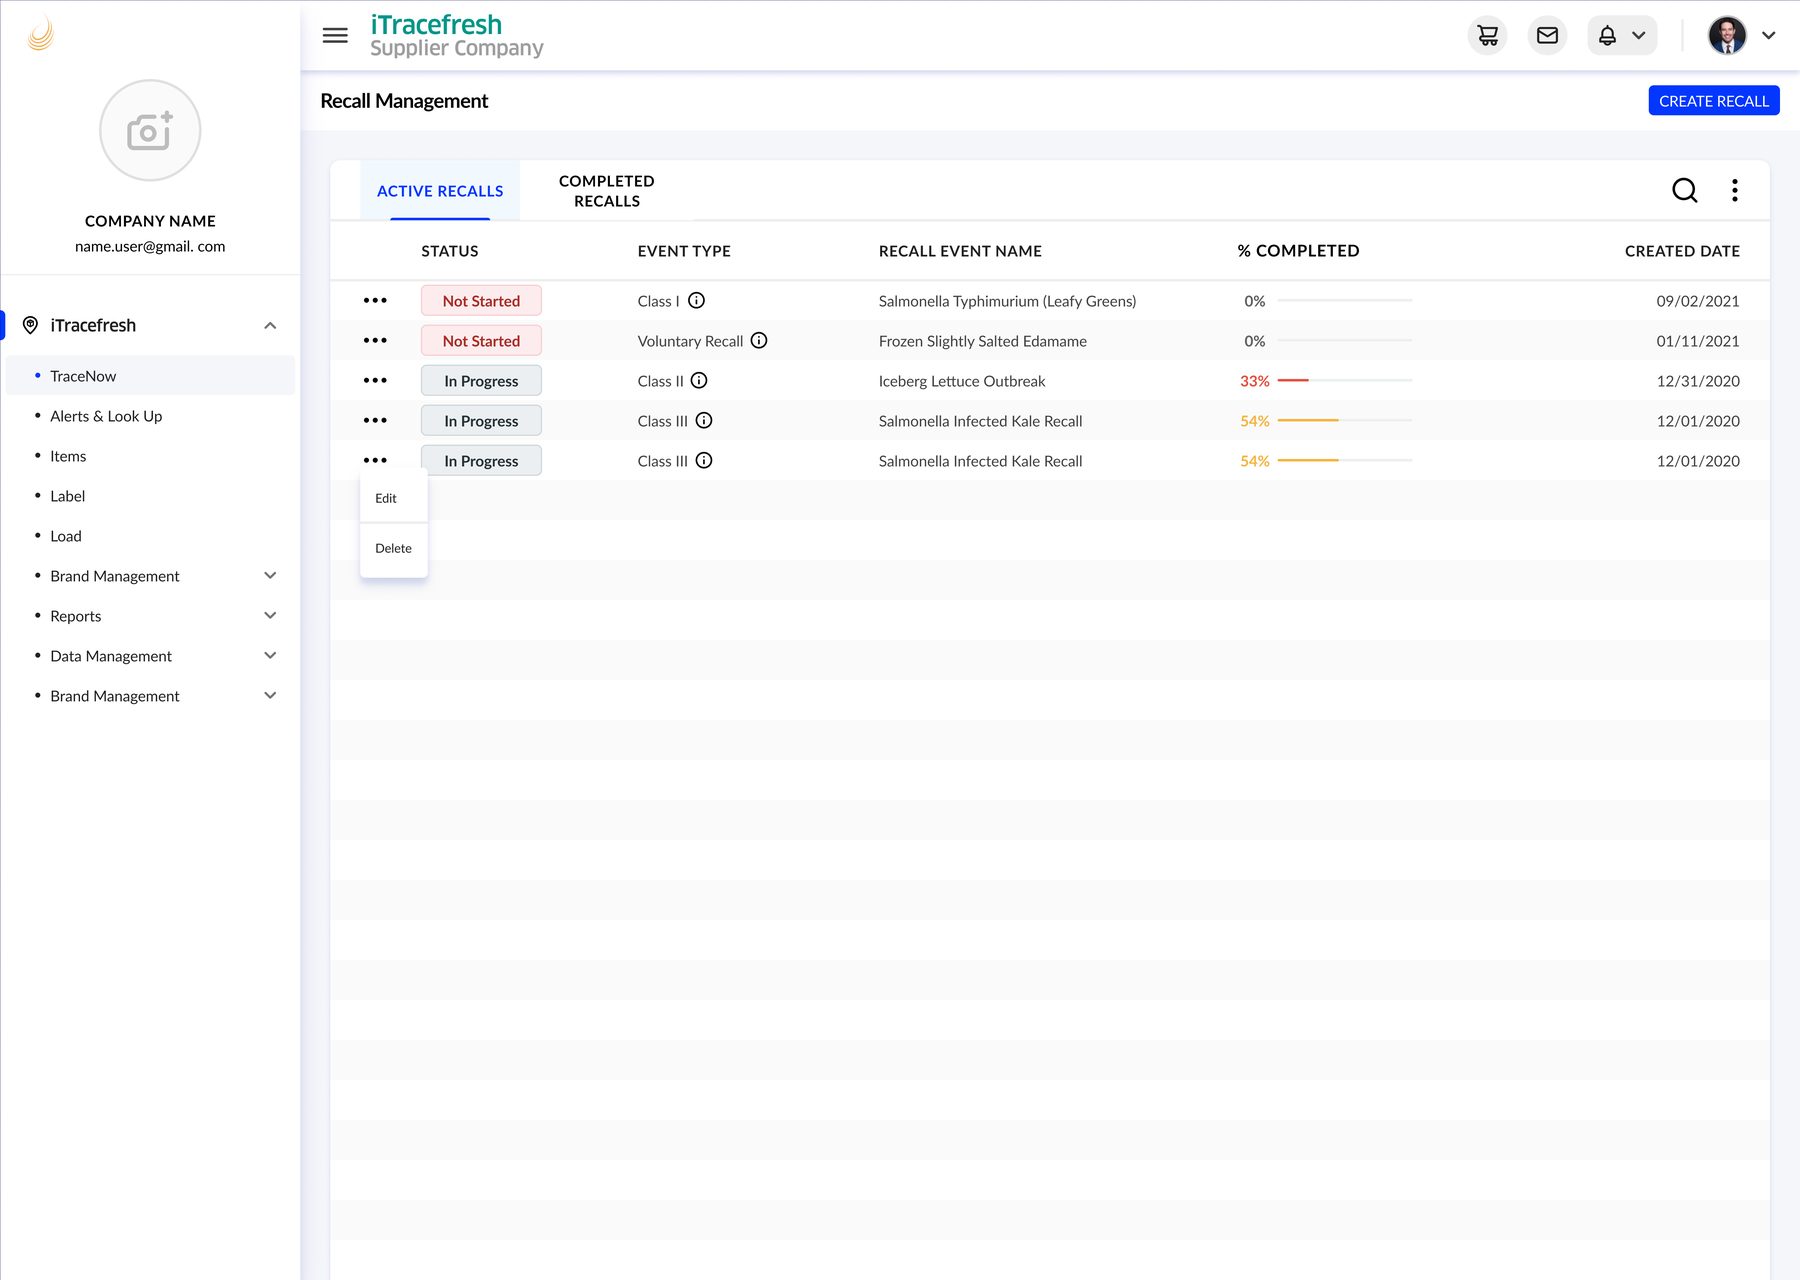The width and height of the screenshot is (1800, 1280).
Task: Show info for Class II event type
Action: pyautogui.click(x=699, y=380)
